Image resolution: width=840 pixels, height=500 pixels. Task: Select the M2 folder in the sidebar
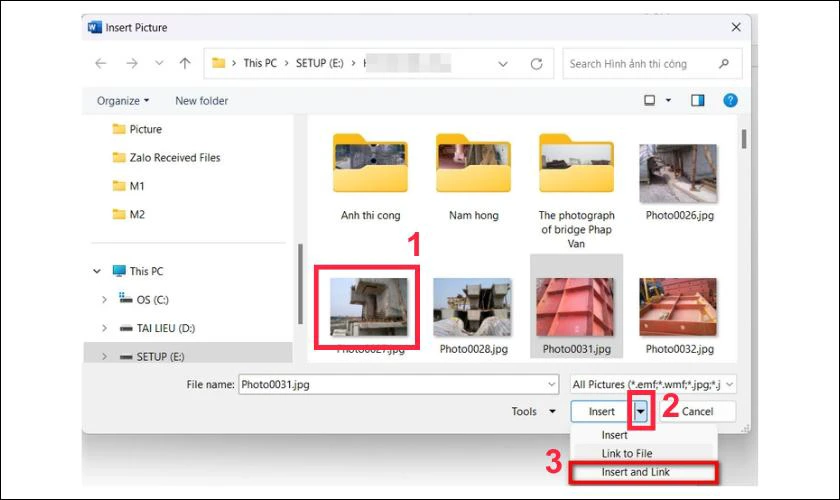point(129,214)
